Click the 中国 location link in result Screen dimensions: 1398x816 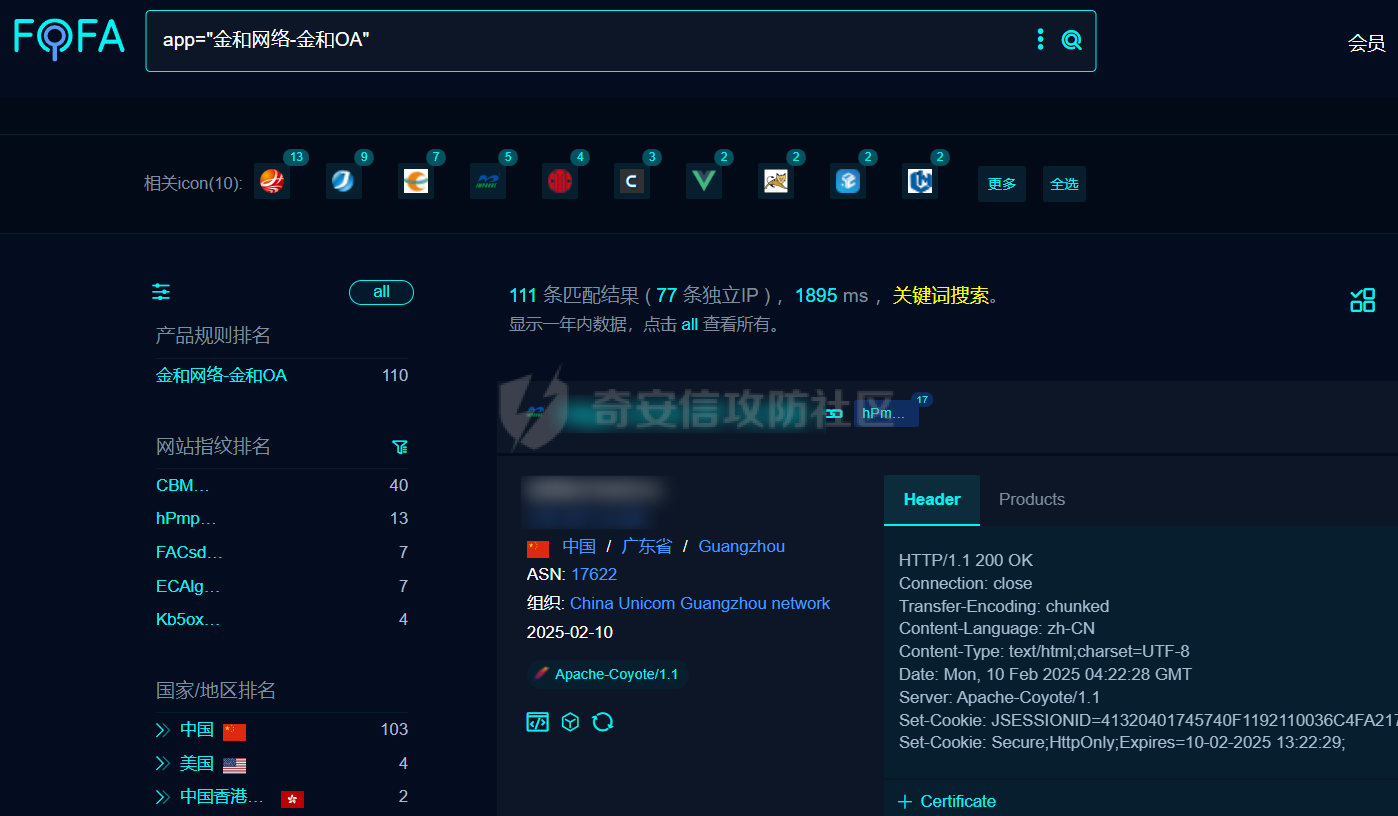(x=579, y=546)
